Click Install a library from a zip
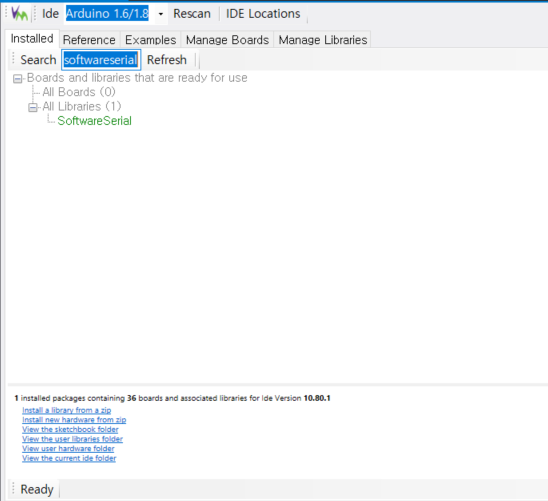Image resolution: width=548 pixels, height=501 pixels. coord(66,410)
